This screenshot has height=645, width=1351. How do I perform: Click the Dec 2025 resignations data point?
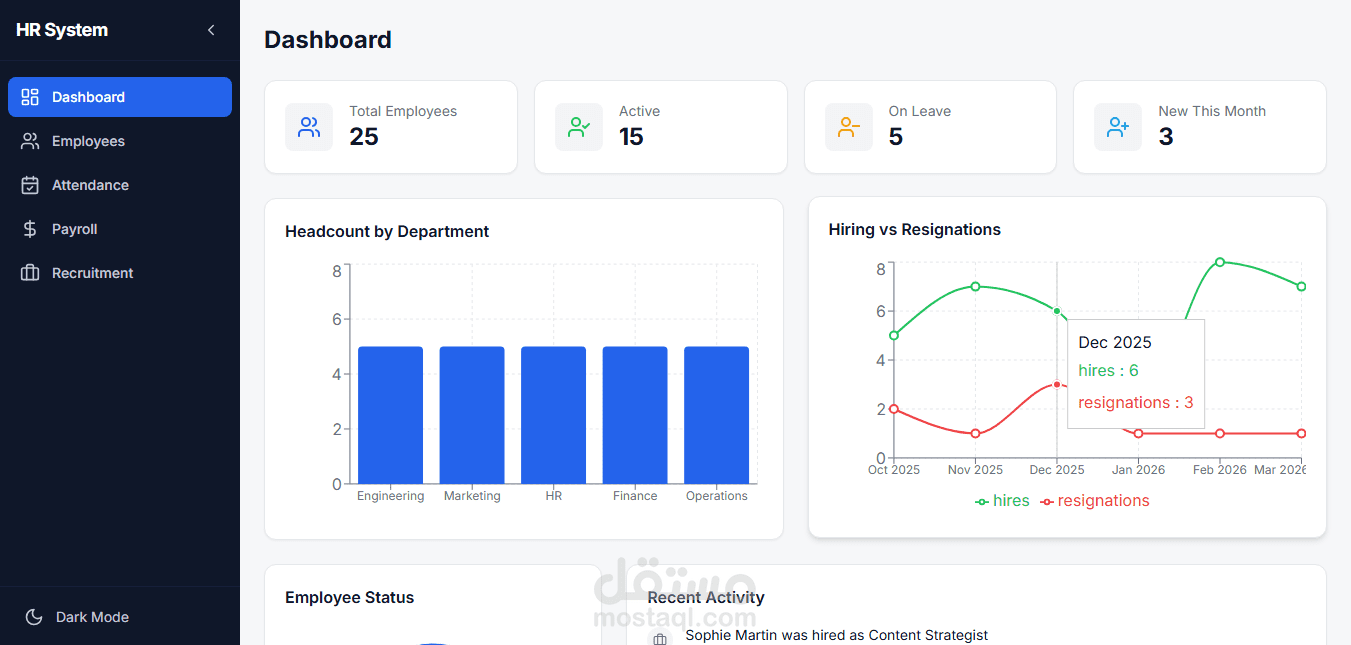click(x=1057, y=384)
